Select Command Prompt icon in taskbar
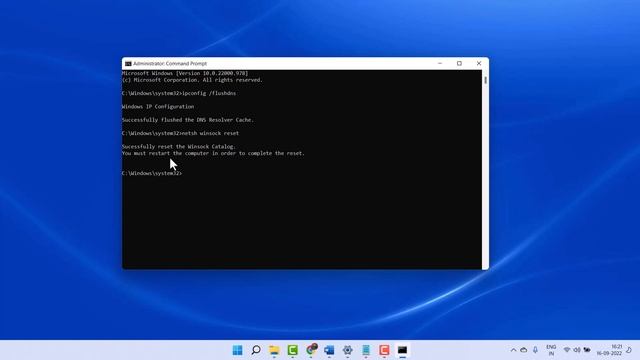Screen dimensions: 640x360 [402, 350]
